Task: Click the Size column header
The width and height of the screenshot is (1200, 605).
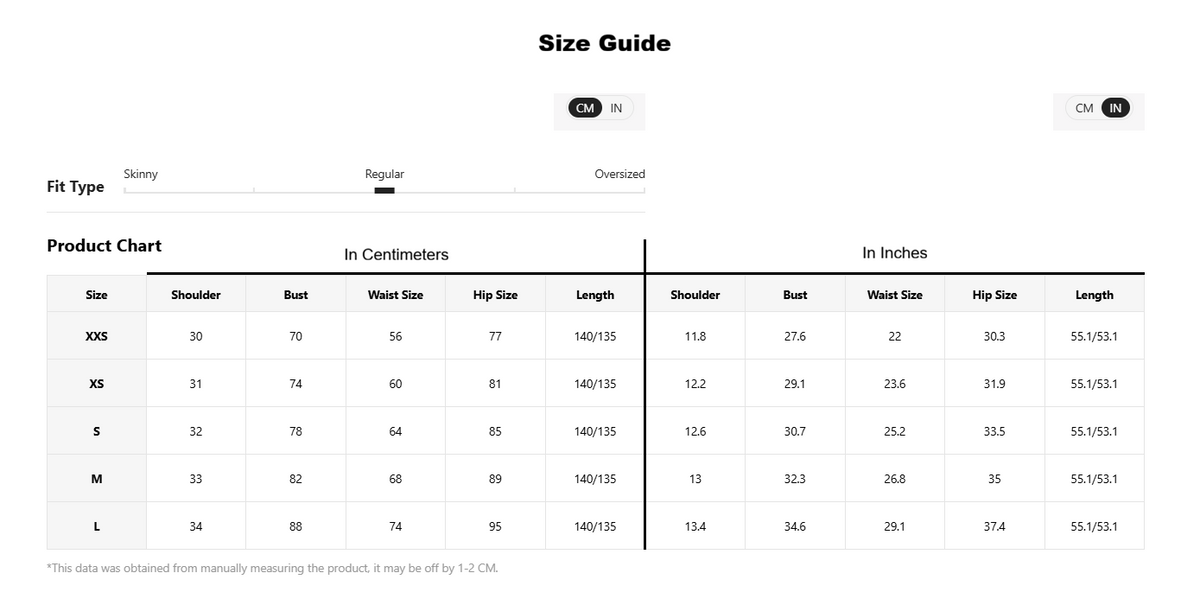Action: coord(97,295)
